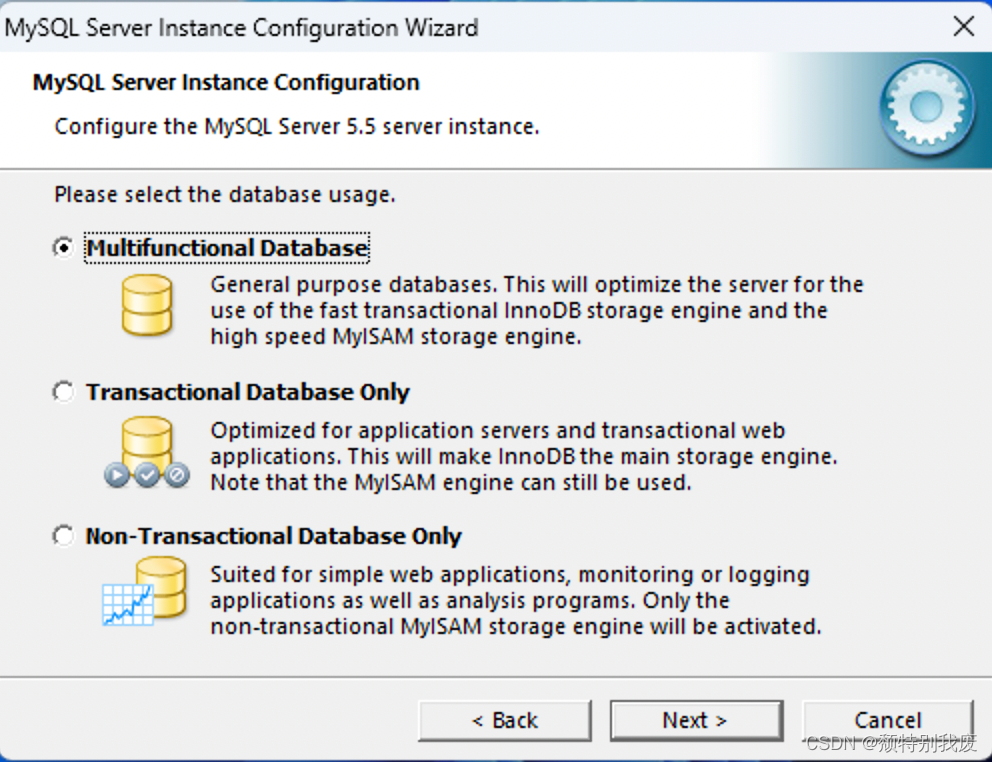Select Transactional Database Only
The image size is (992, 762).
[62, 391]
